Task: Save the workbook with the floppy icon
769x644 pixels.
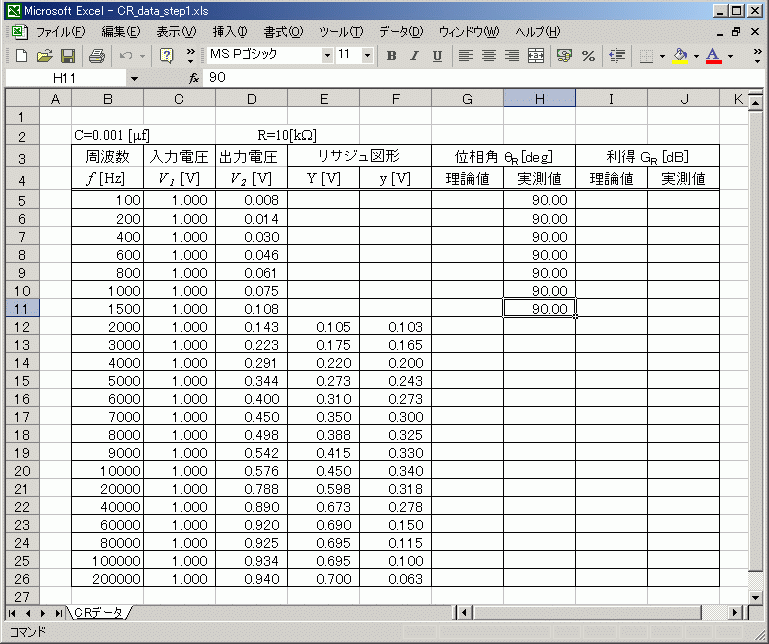Action: [x=68, y=56]
